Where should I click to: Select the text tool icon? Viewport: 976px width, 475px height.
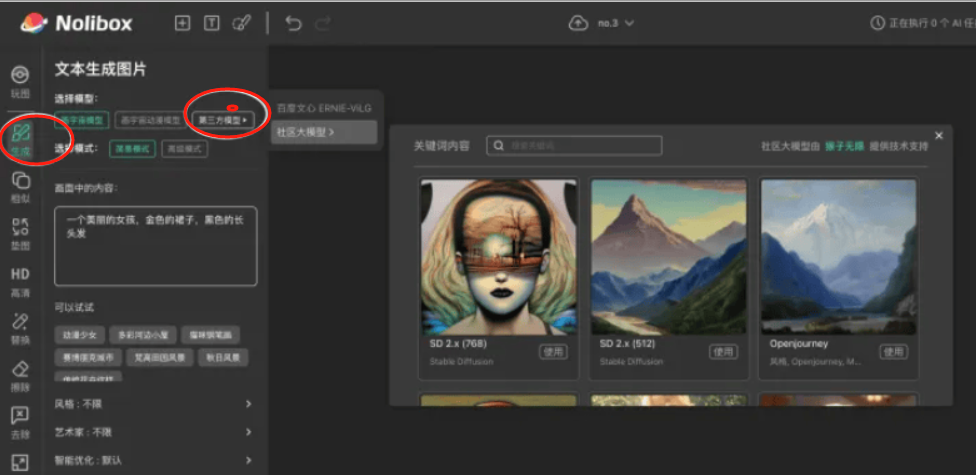click(x=211, y=23)
